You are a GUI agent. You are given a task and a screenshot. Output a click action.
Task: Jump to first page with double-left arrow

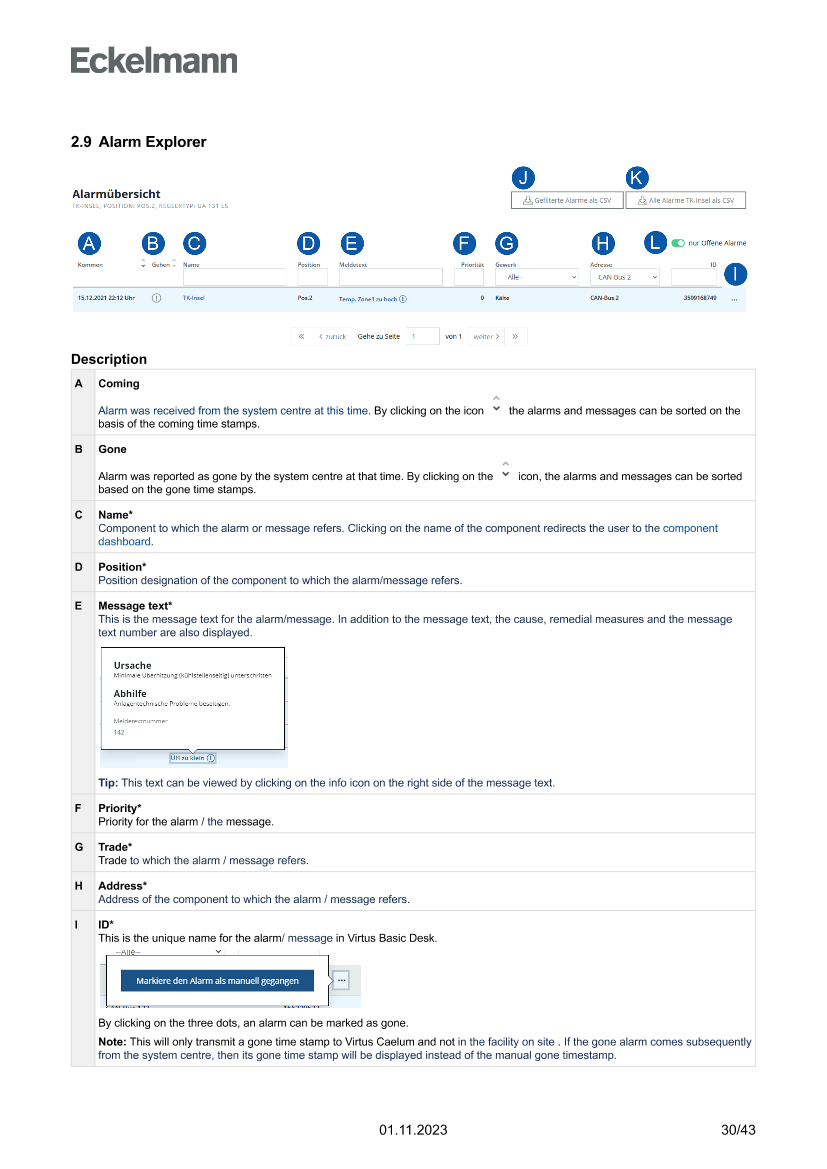pyautogui.click(x=302, y=337)
